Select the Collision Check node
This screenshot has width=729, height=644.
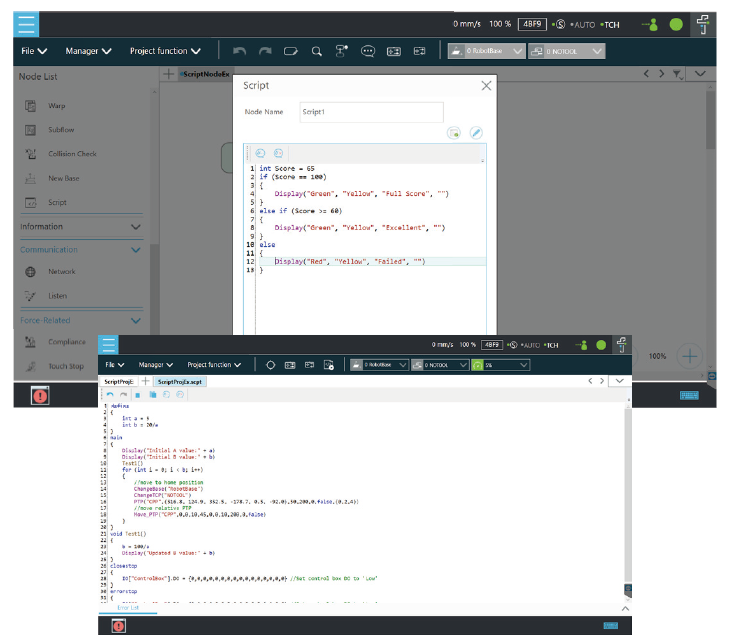pos(72,154)
